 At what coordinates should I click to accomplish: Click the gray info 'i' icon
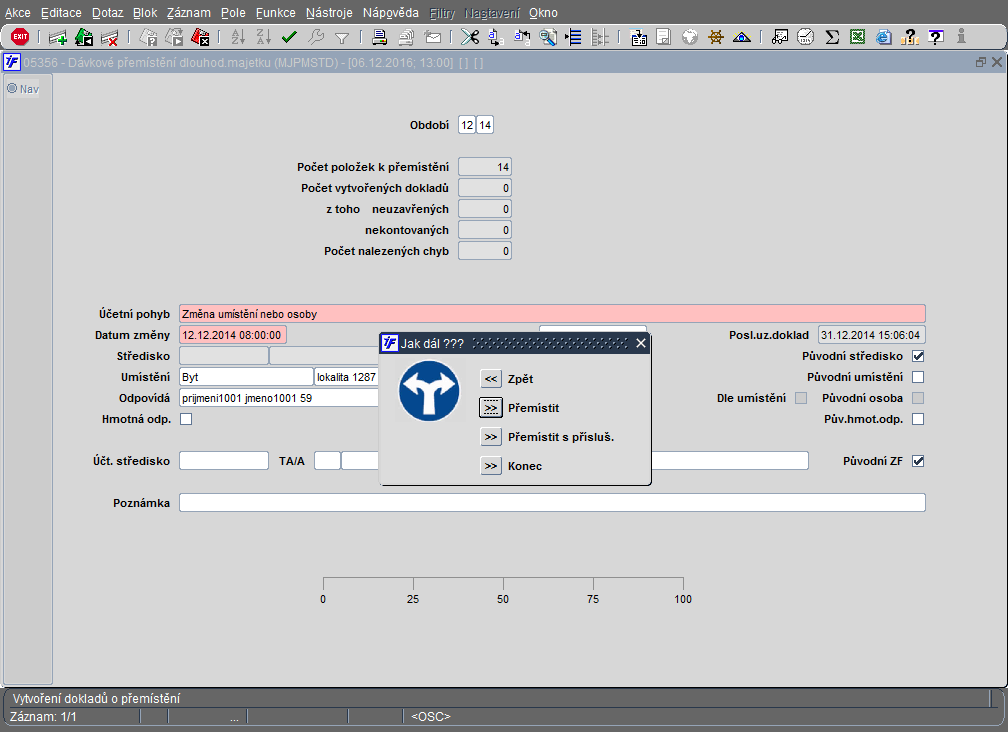961,37
